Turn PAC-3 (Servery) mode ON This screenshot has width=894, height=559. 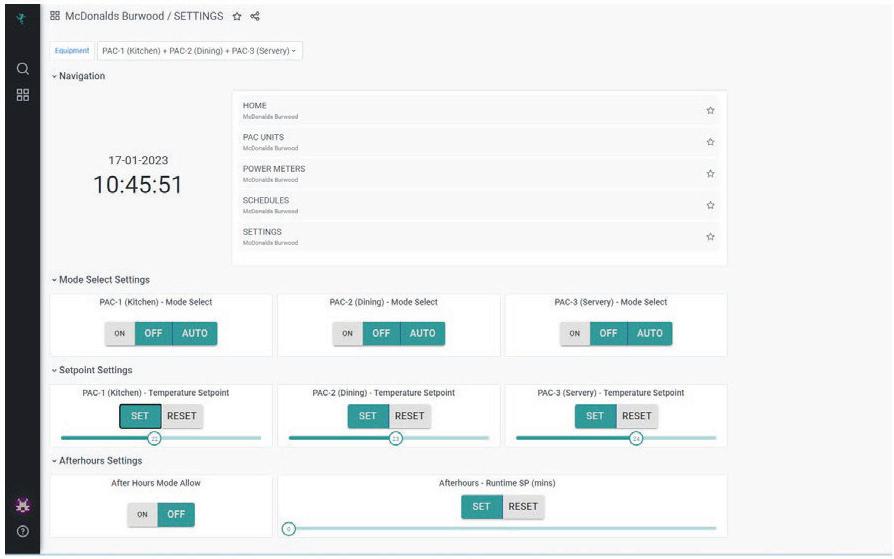point(575,334)
